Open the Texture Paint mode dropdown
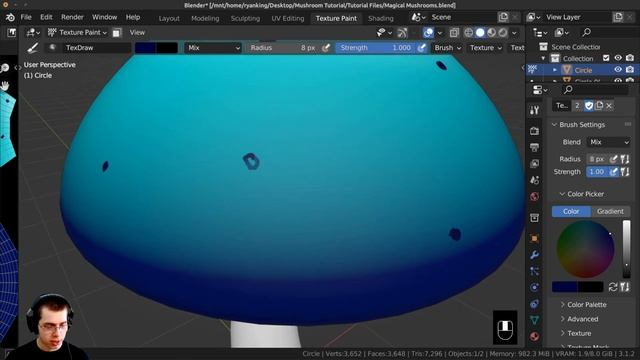This screenshot has width=640, height=360. point(77,32)
